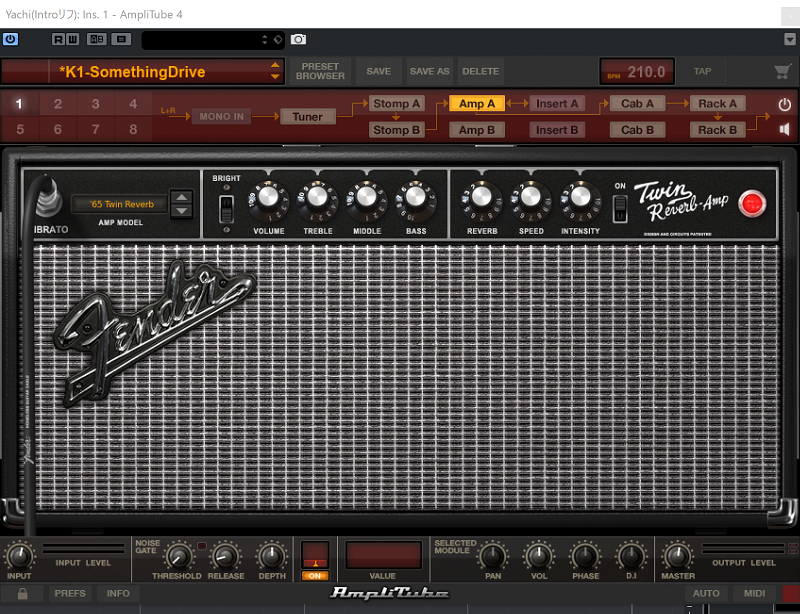800x614 pixels.
Task: Open the Tuner module
Action: [x=308, y=116]
